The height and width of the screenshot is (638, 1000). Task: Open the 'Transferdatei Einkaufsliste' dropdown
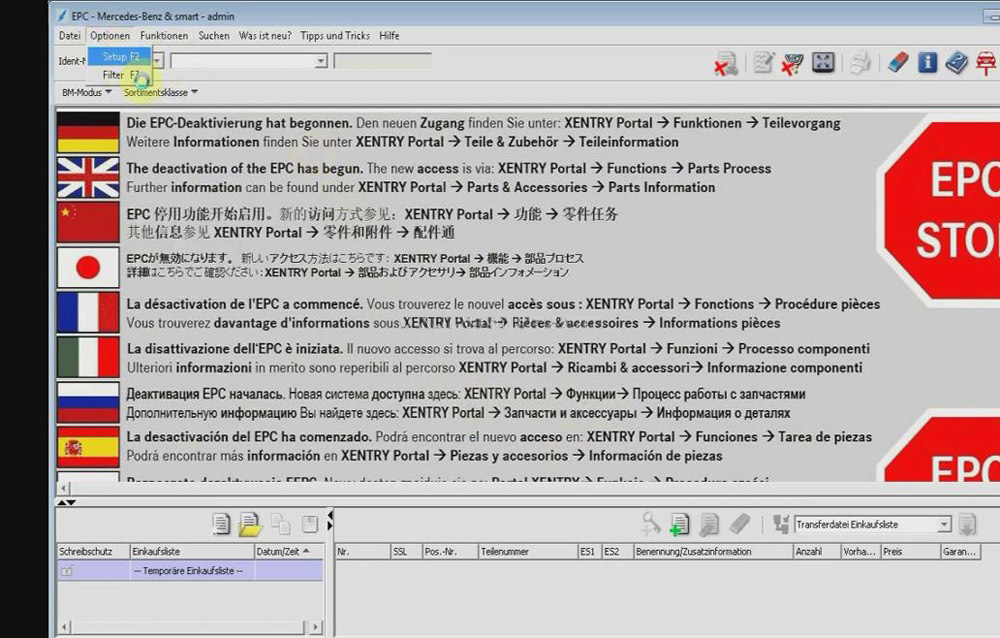point(873,524)
